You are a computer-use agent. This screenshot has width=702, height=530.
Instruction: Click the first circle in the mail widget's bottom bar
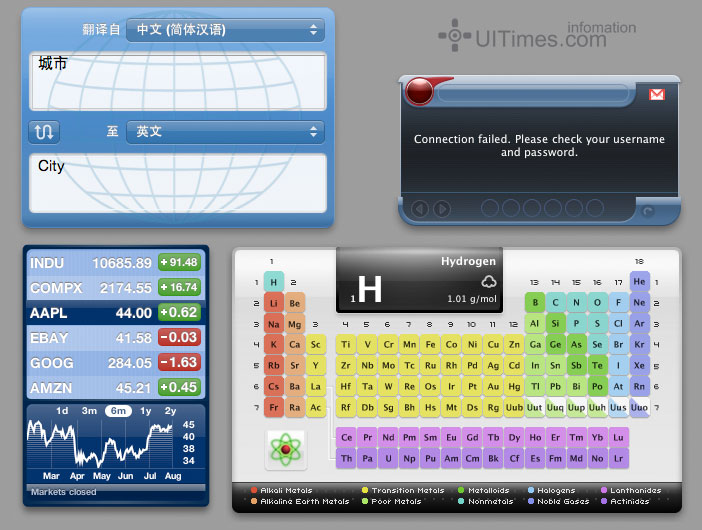[x=490, y=208]
